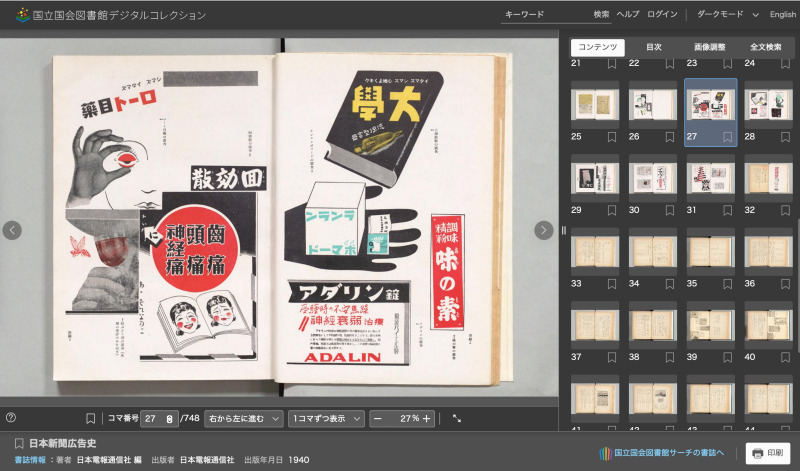Viewport: 800px width, 471px height.
Task: Toggle bookmark for thumbnail 31
Action: click(728, 210)
